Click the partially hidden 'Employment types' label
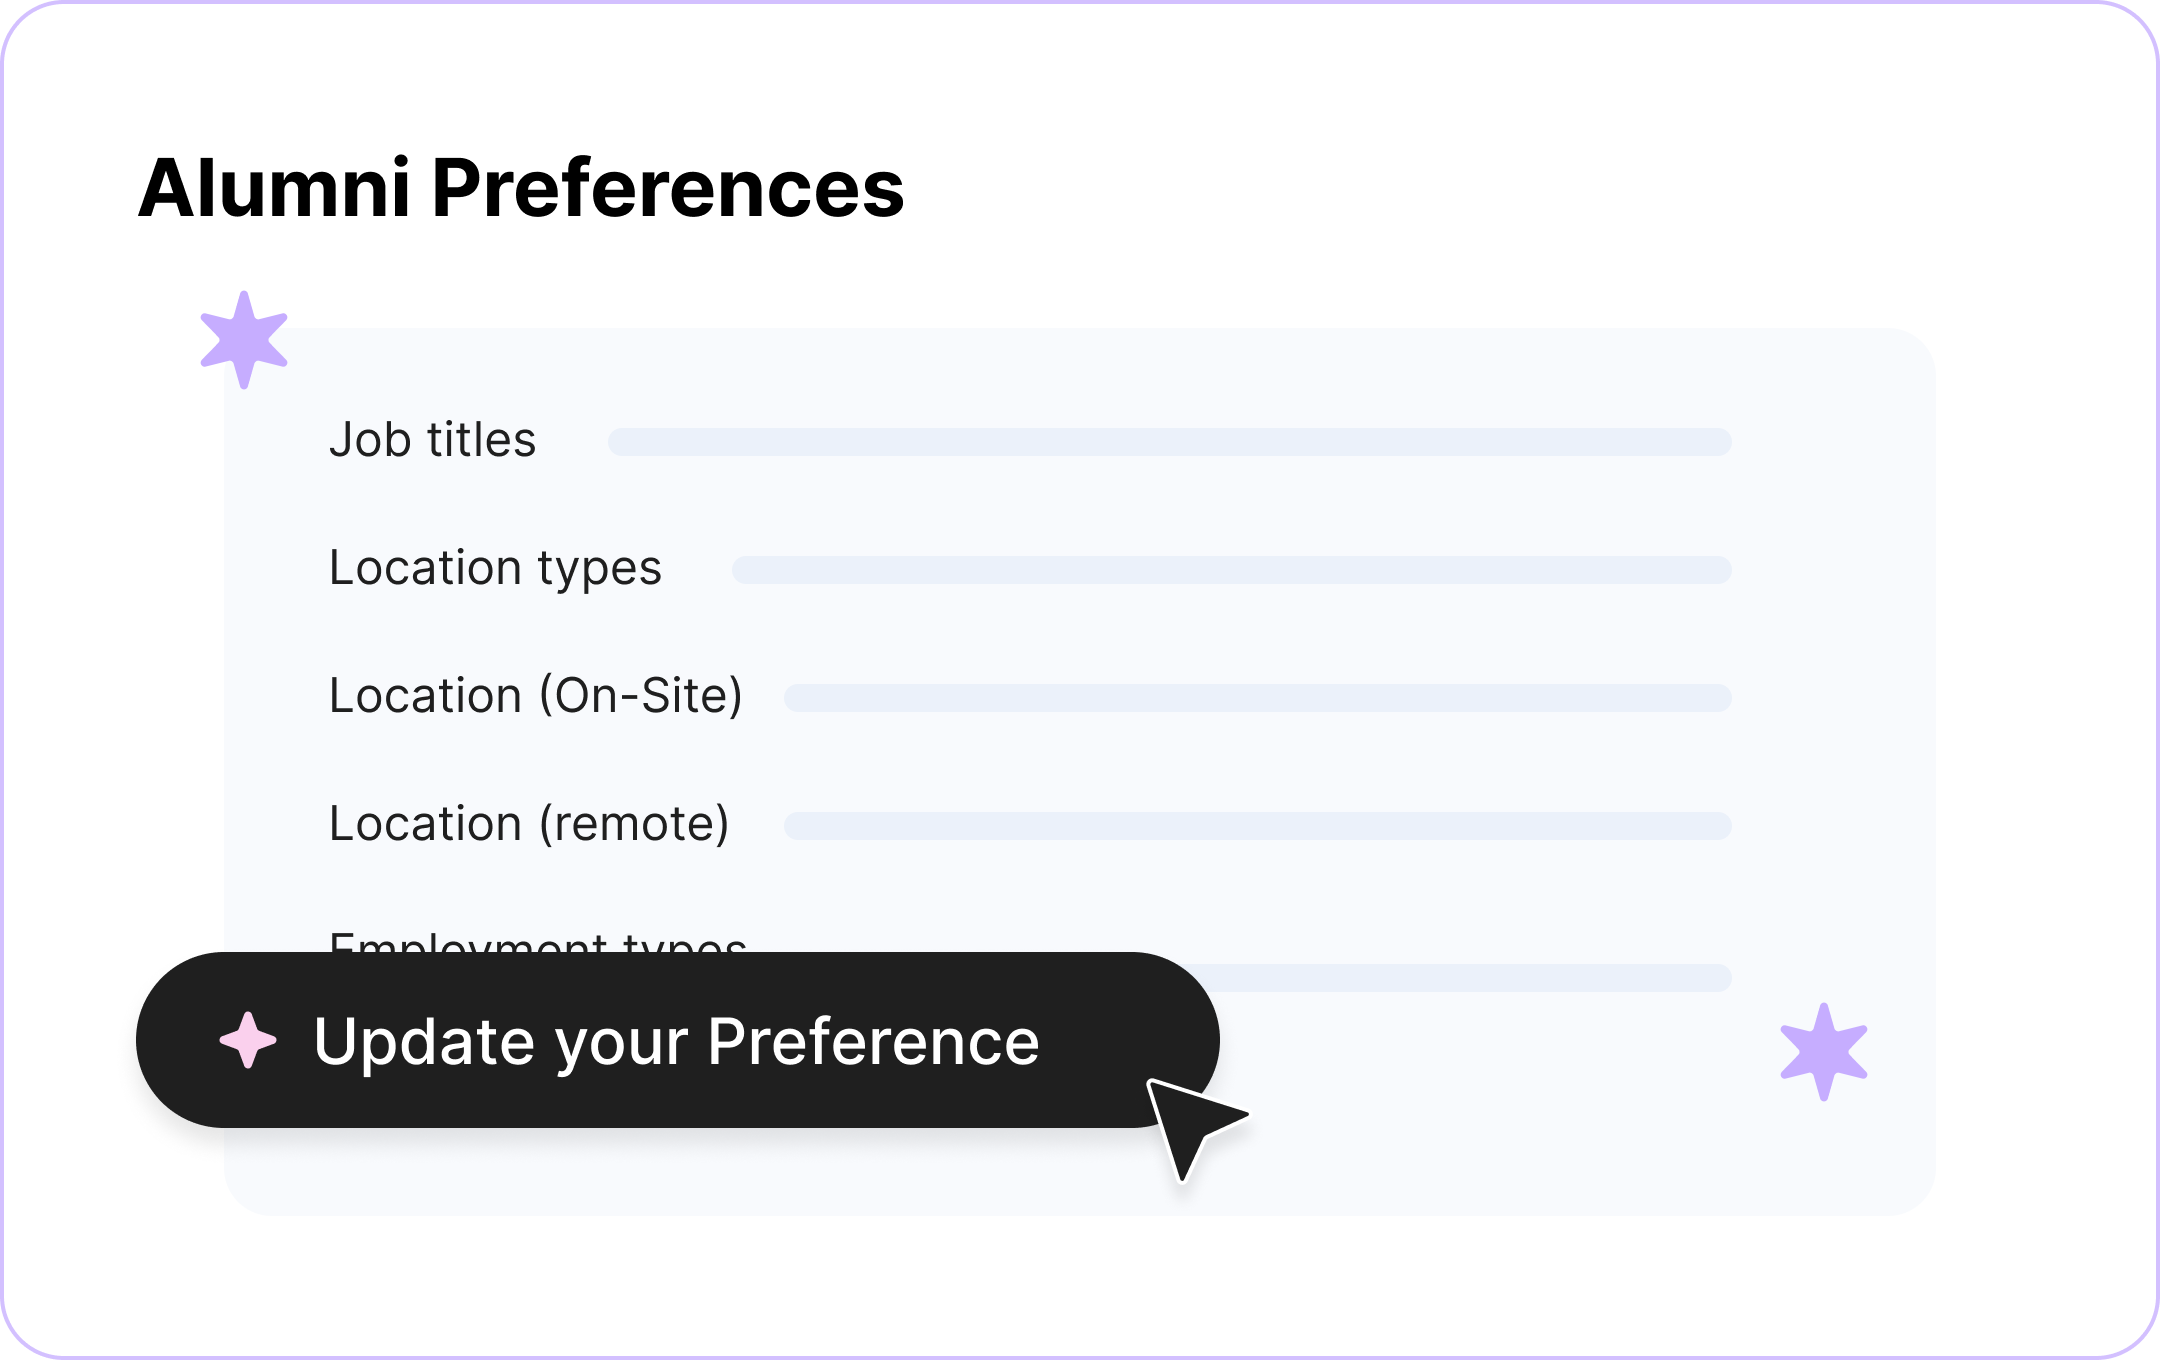 coord(537,942)
